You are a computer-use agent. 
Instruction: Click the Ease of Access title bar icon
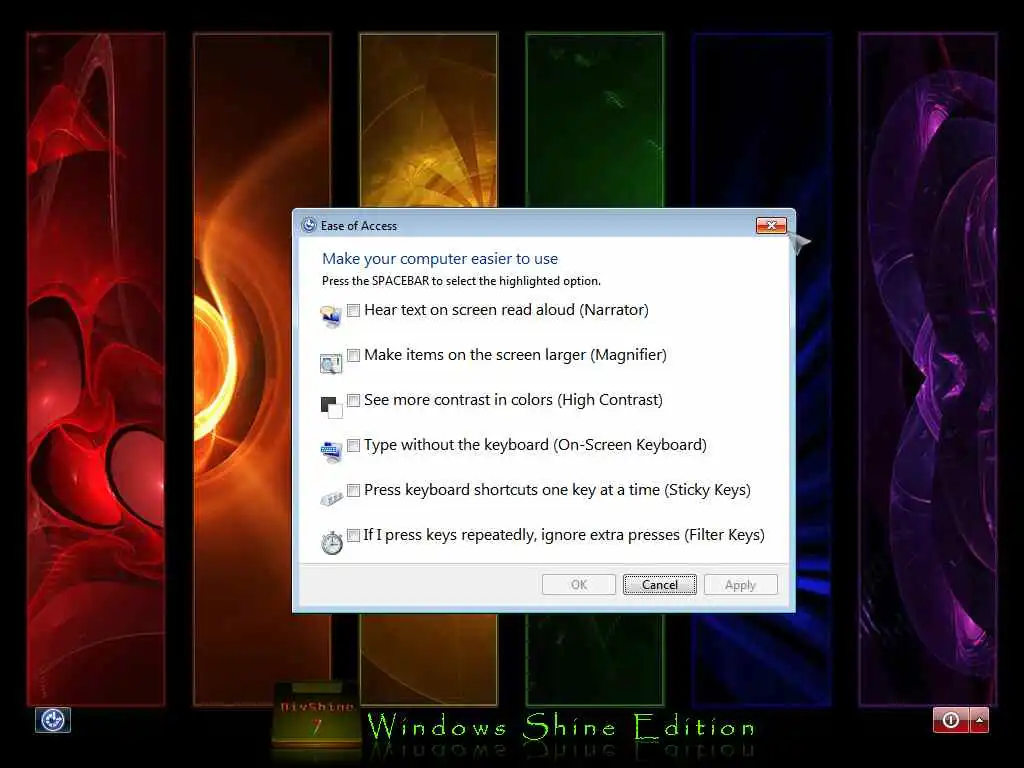point(309,225)
